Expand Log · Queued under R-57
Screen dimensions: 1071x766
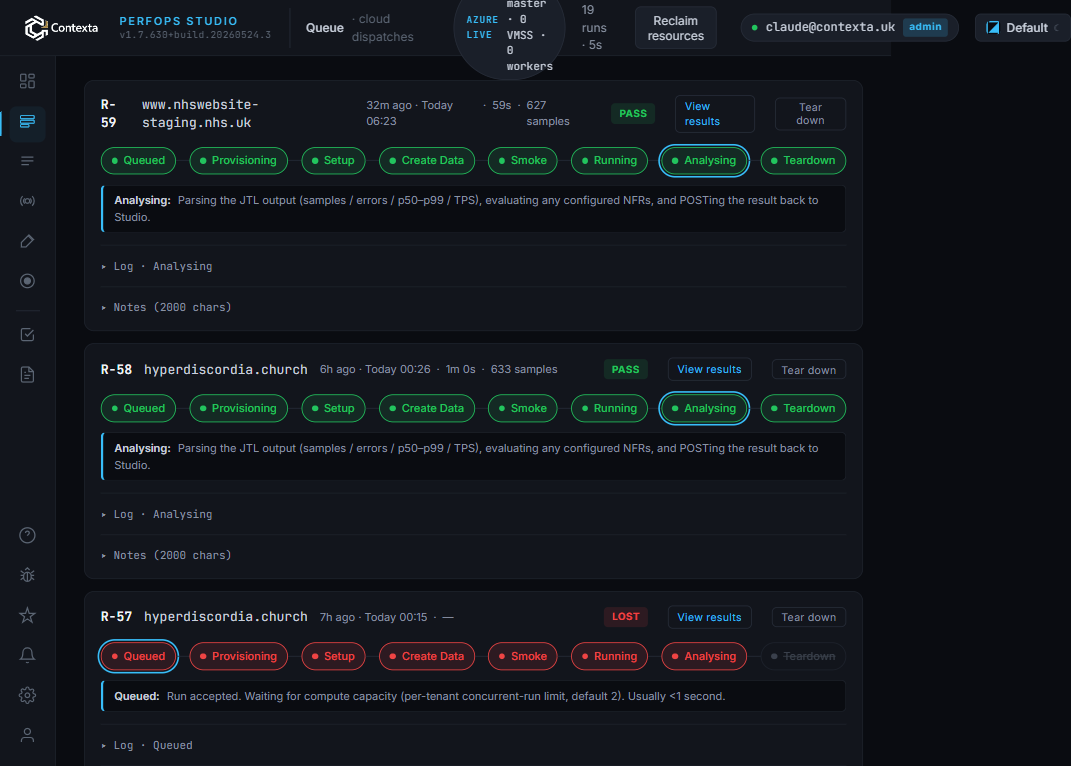147,746
